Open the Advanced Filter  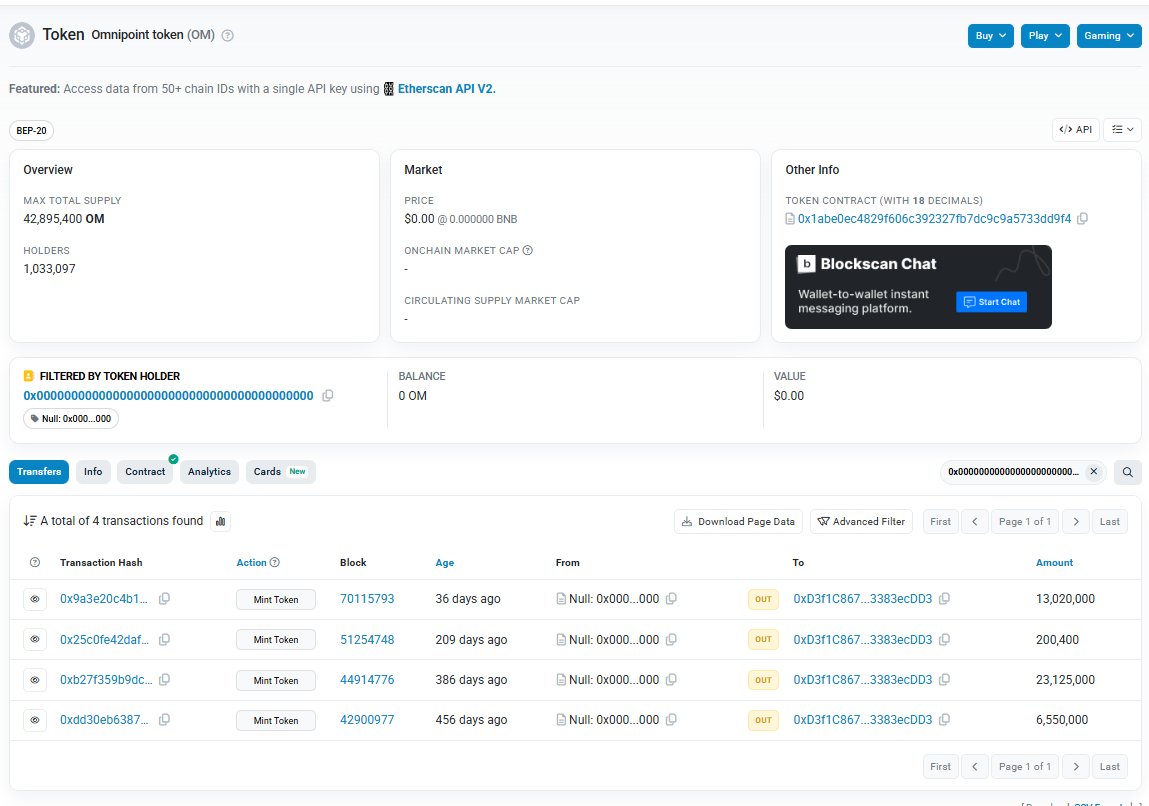click(x=861, y=522)
